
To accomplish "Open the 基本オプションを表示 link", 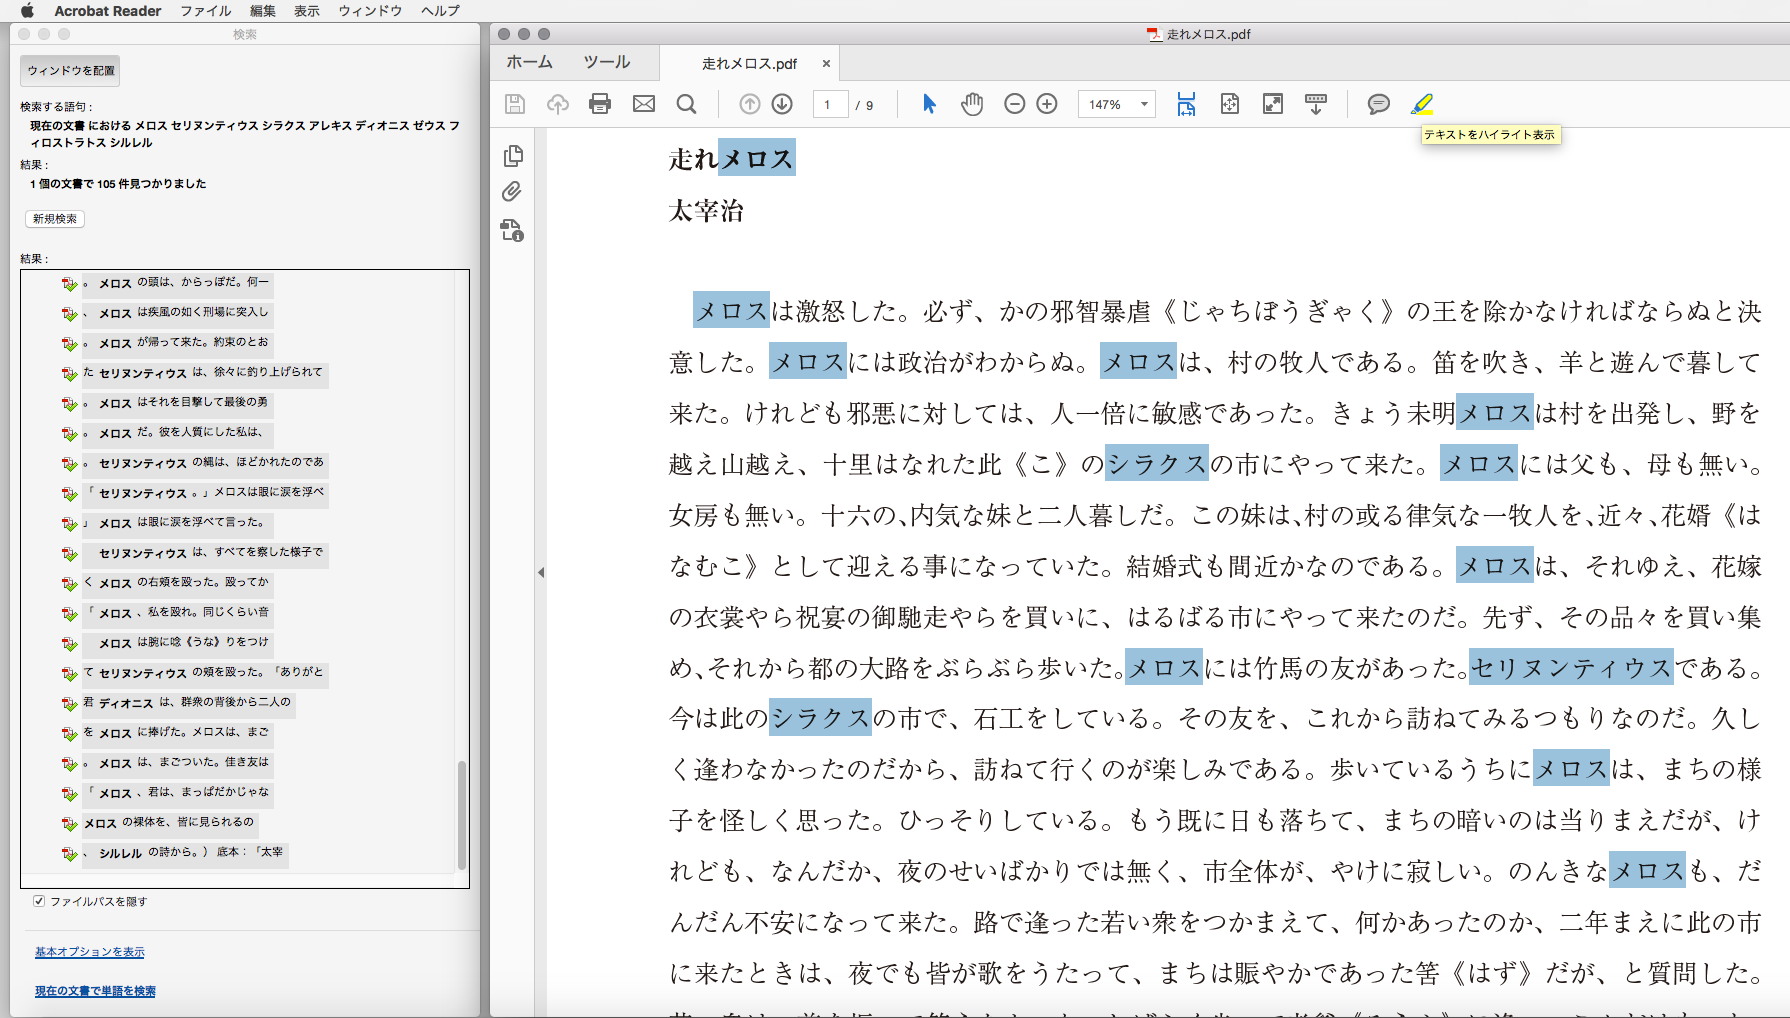I will pos(90,952).
